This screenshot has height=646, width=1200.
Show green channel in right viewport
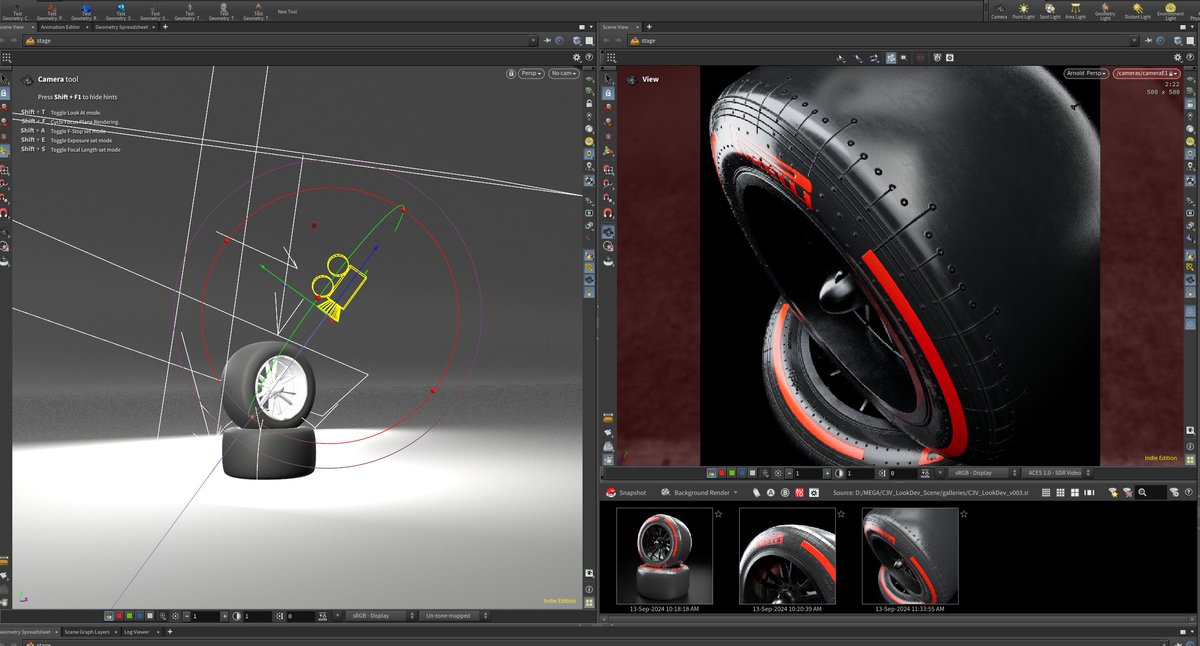click(731, 473)
